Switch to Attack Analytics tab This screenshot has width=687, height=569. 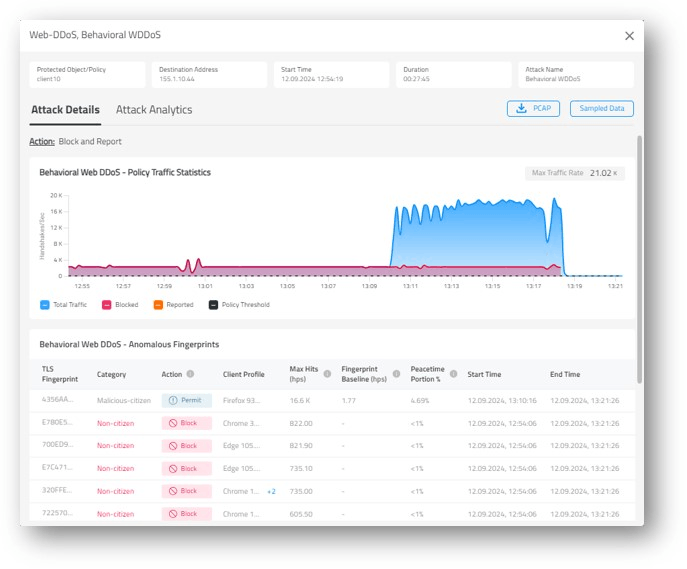pyautogui.click(x=154, y=110)
